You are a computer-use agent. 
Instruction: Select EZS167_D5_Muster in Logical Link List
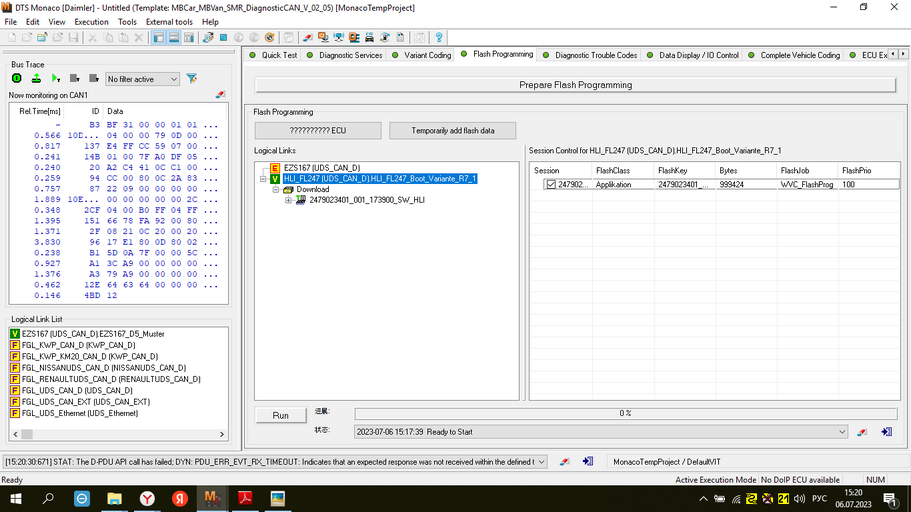(x=93, y=334)
